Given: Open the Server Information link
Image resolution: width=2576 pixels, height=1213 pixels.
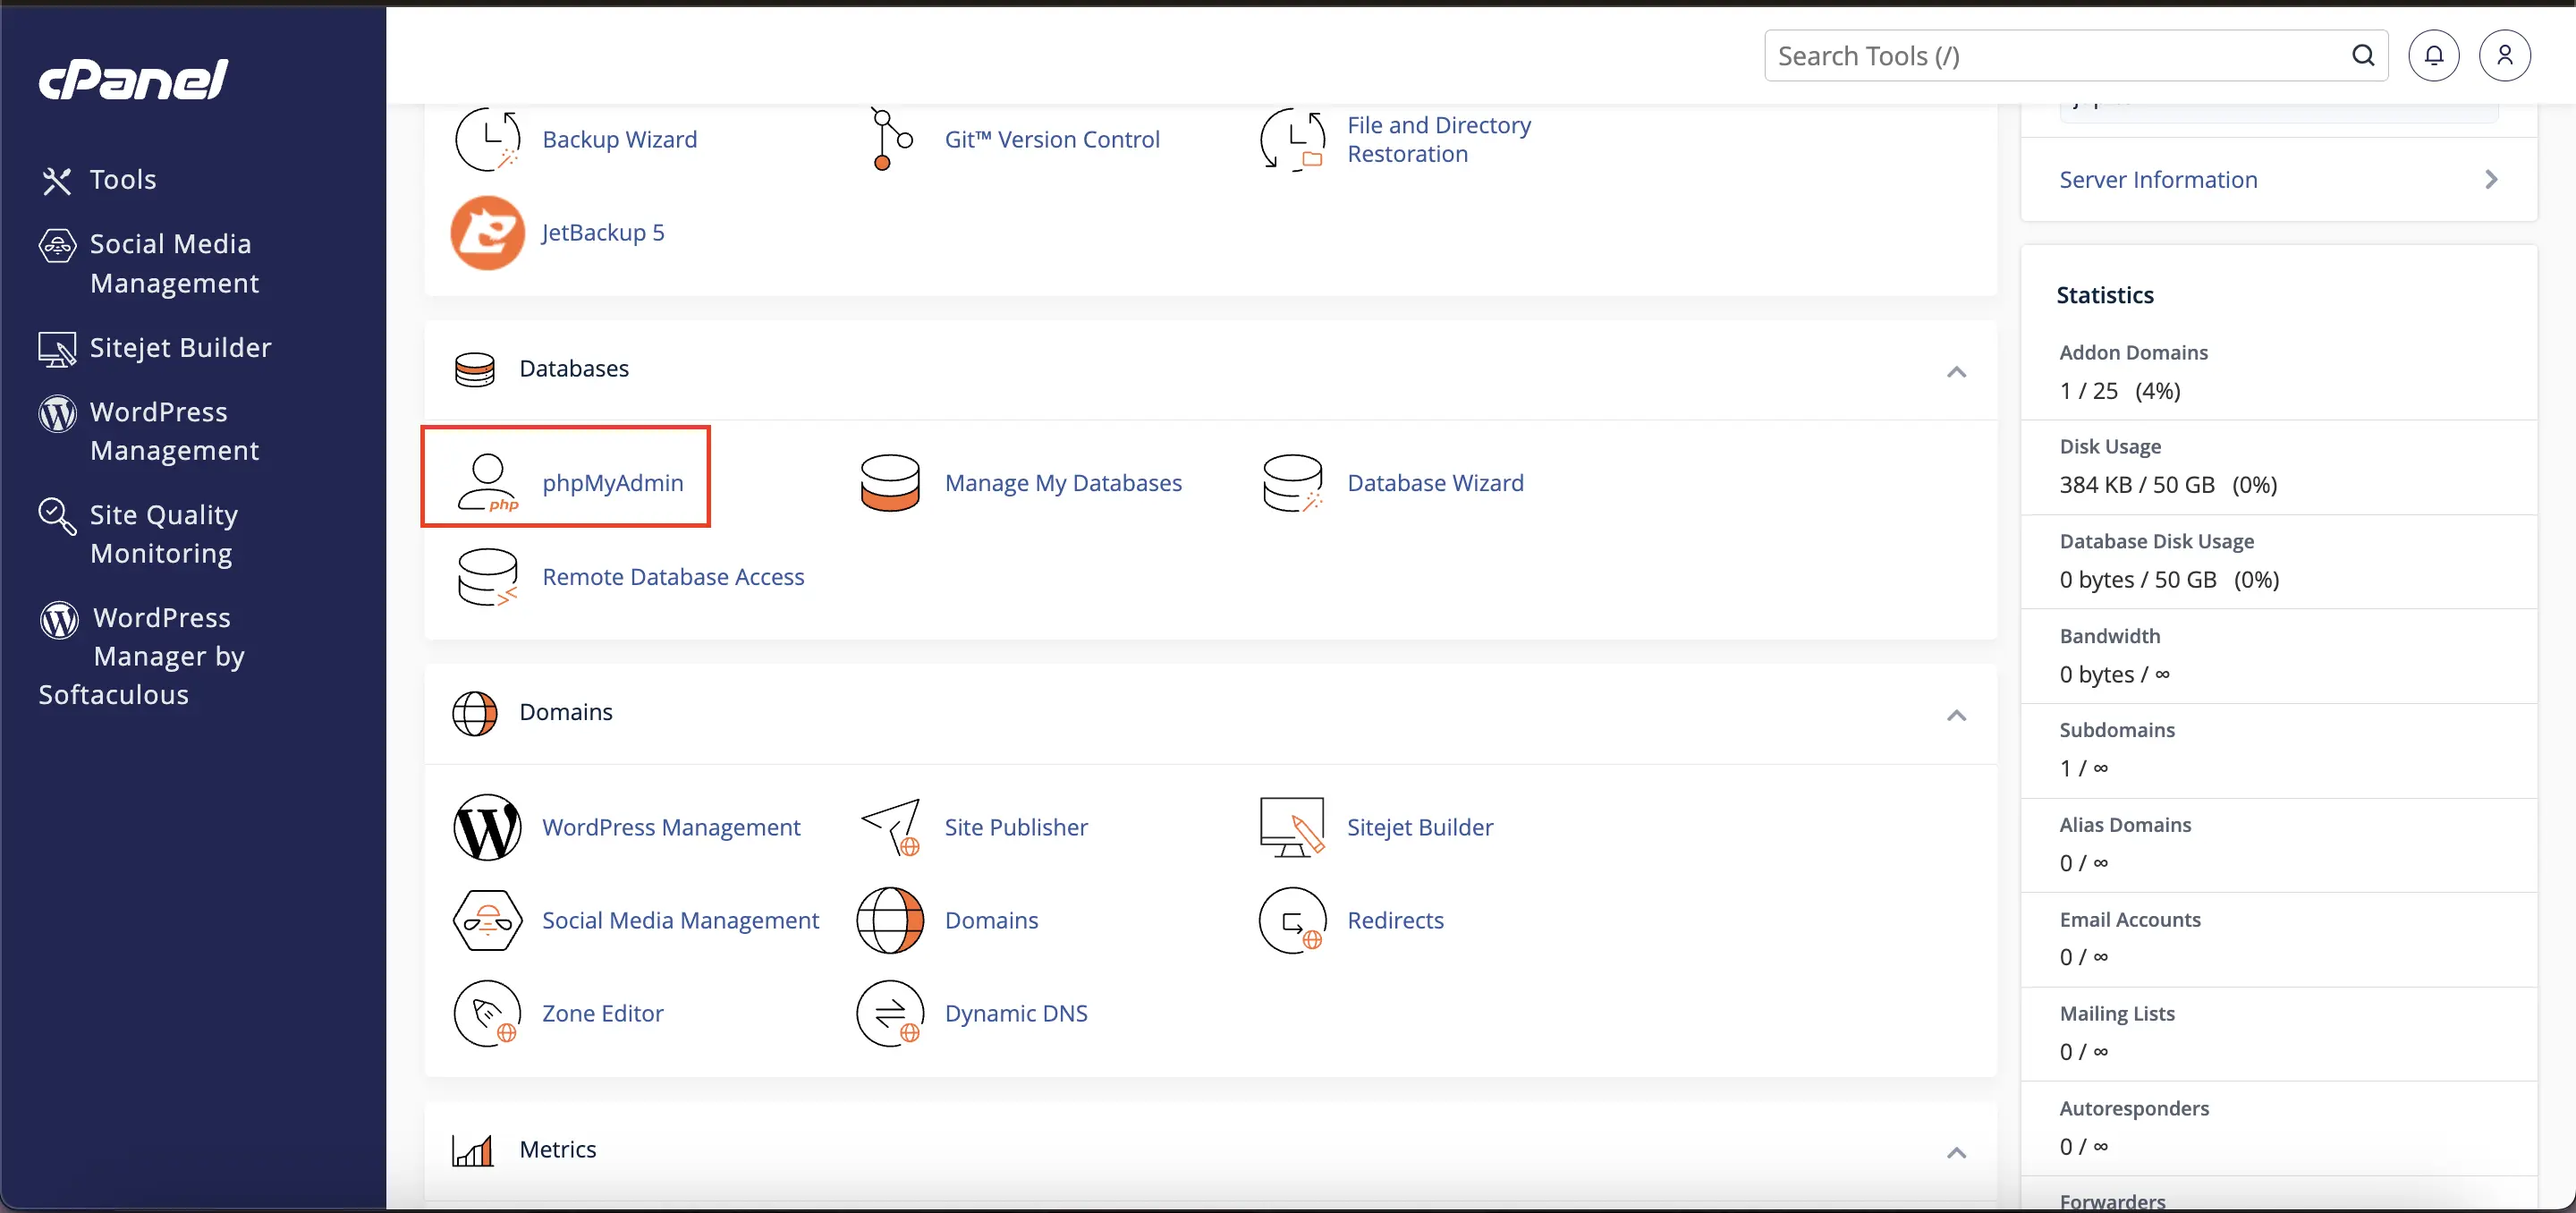Looking at the screenshot, I should pos(2158,180).
